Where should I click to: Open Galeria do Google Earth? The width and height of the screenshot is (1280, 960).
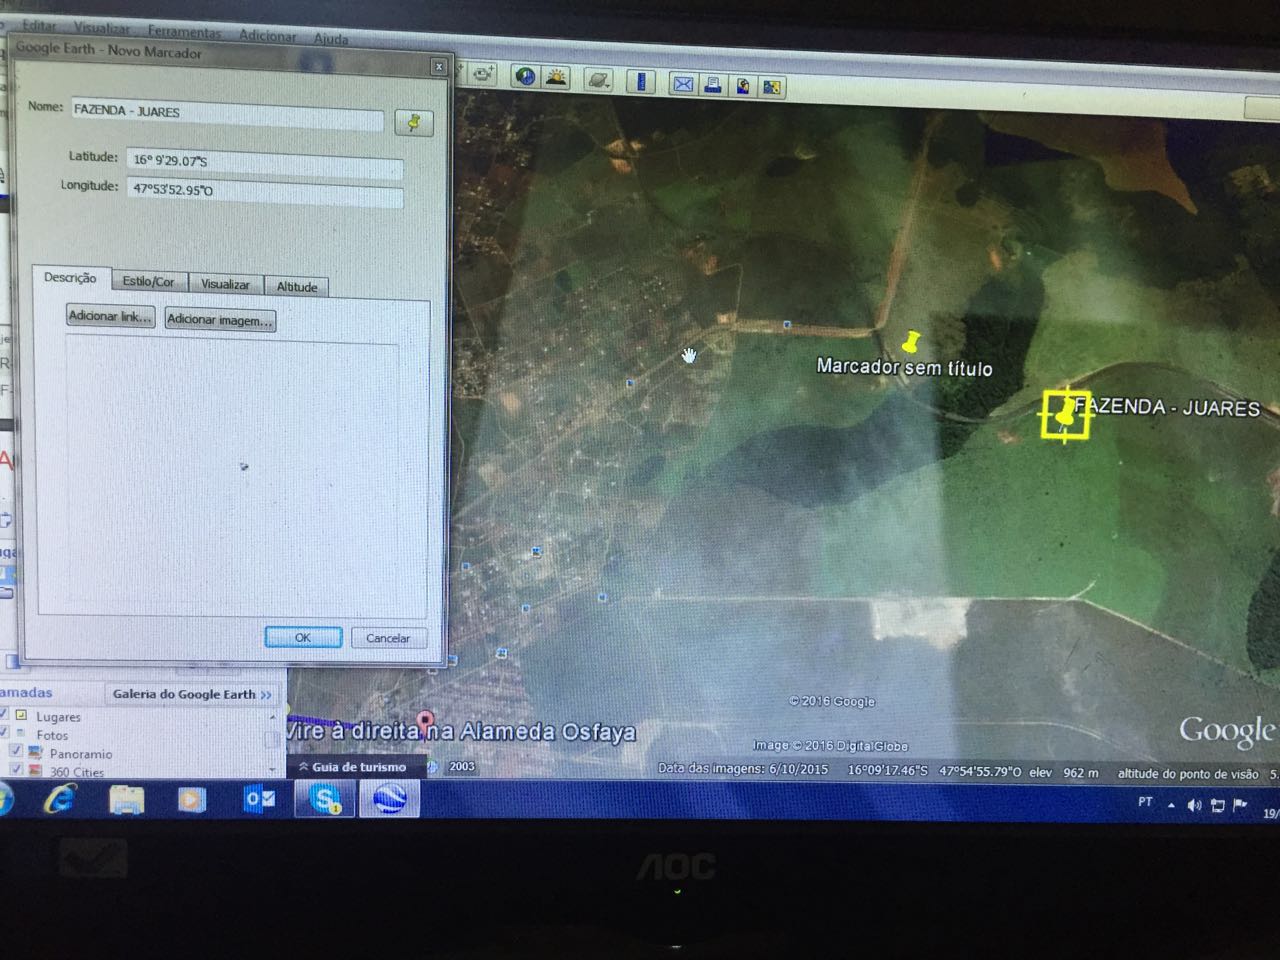pos(192,694)
